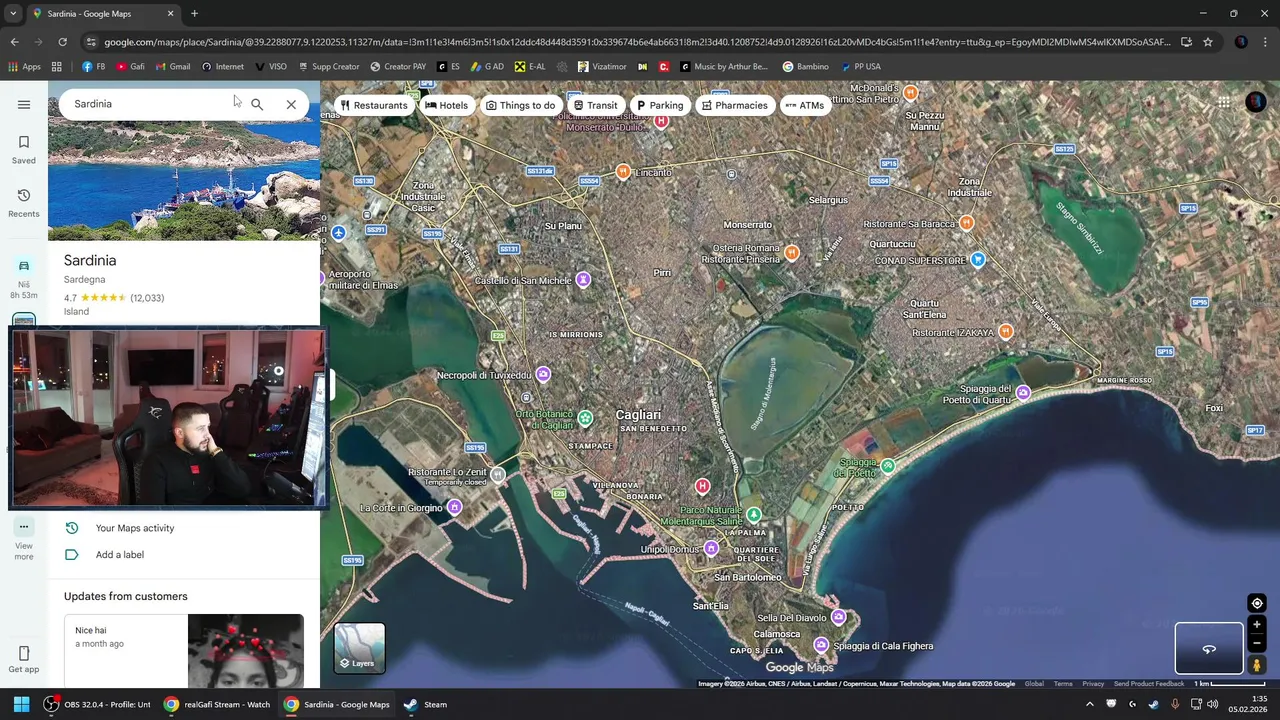
Task: Click the volume speaker tray icon
Action: pyautogui.click(x=1213, y=704)
